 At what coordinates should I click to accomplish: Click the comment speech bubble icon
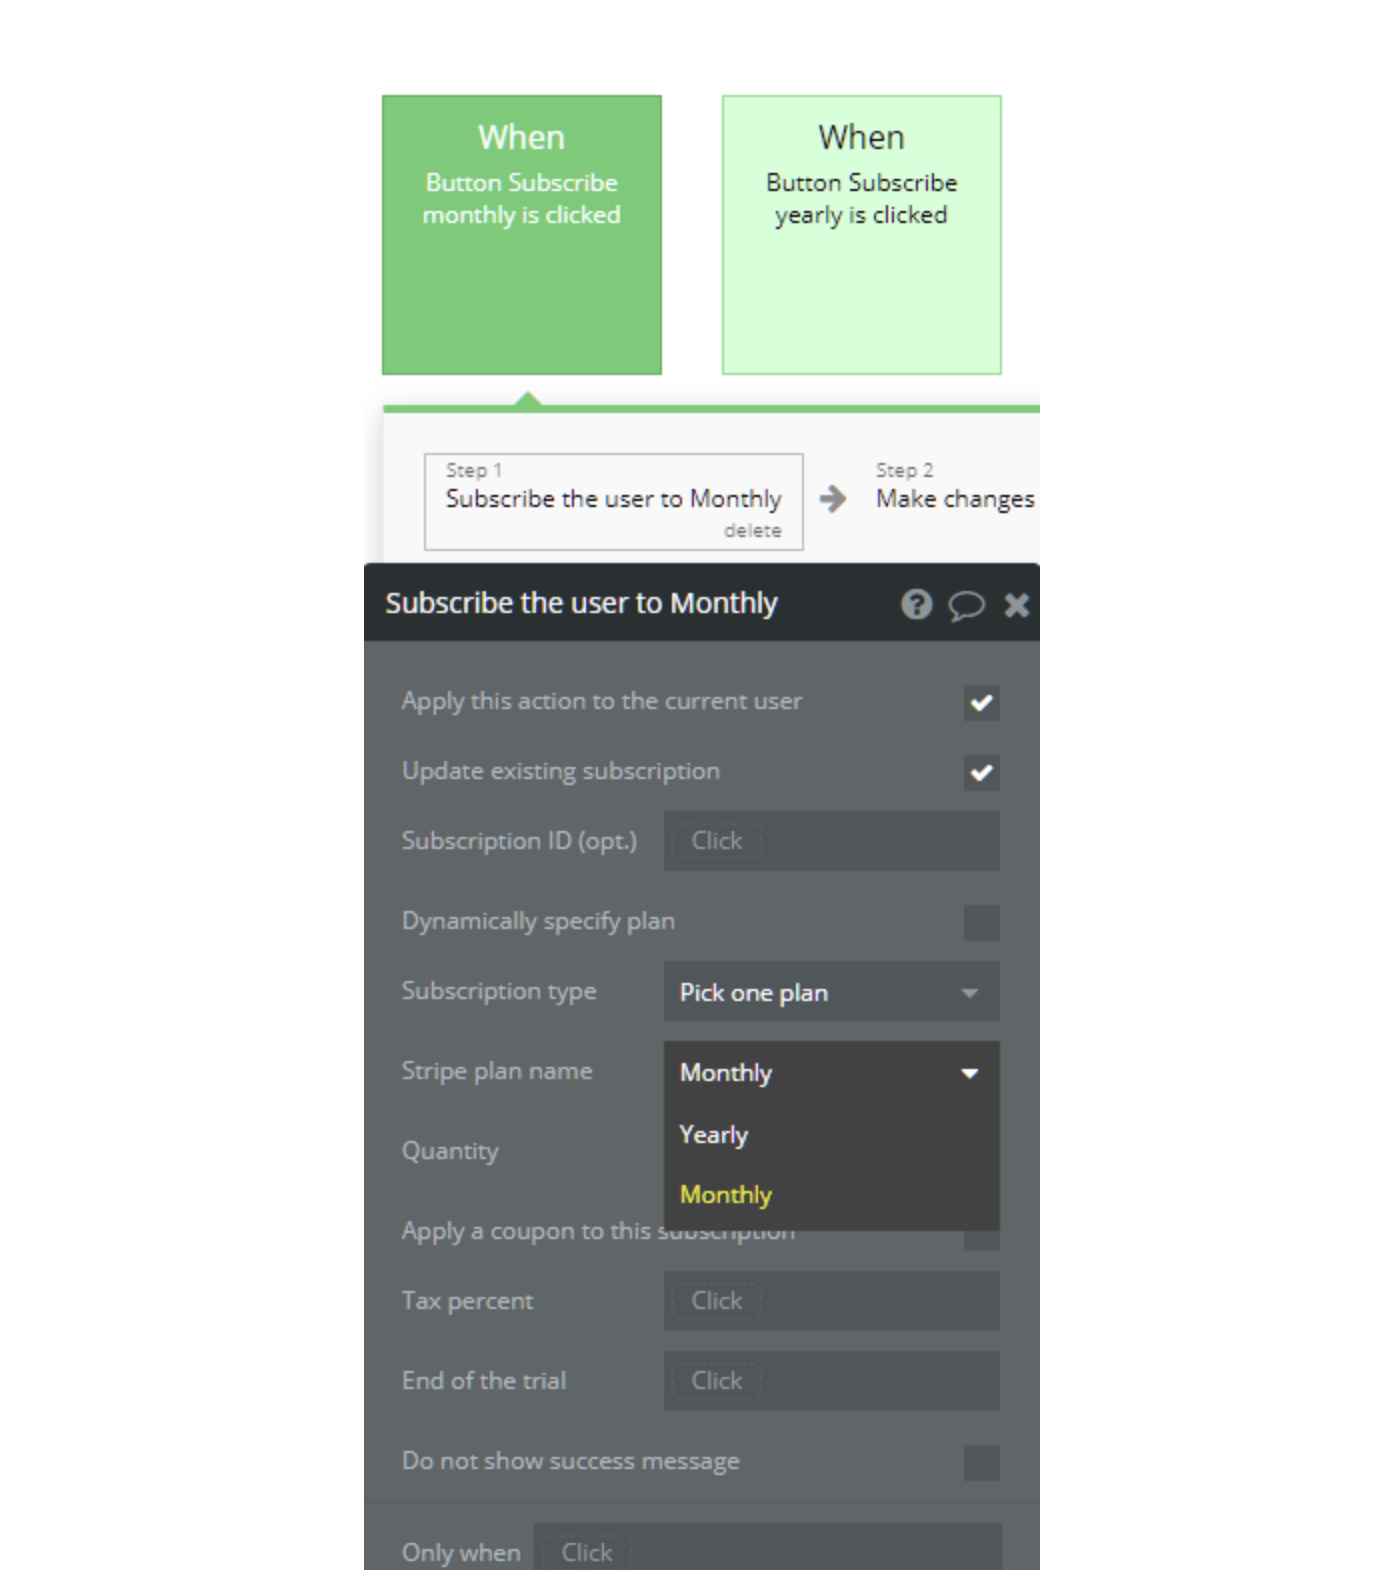[x=966, y=605]
